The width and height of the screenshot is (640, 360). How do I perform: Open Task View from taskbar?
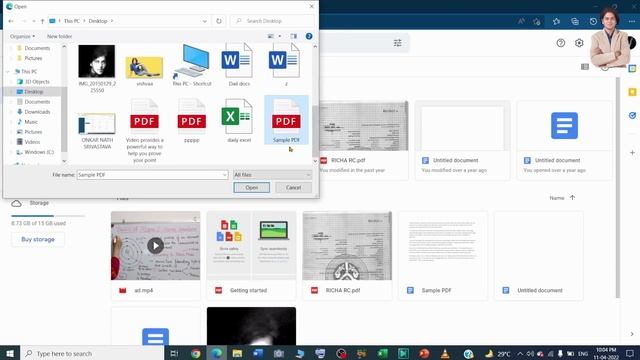pyautogui.click(x=175, y=353)
